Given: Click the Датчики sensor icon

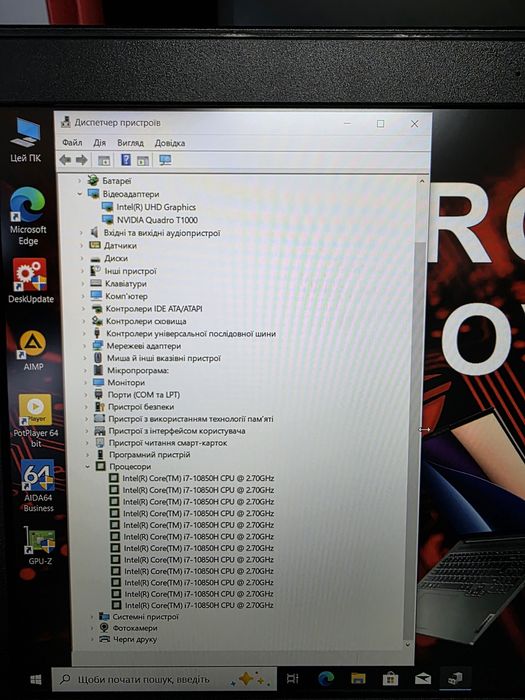Looking at the screenshot, I should [x=95, y=246].
